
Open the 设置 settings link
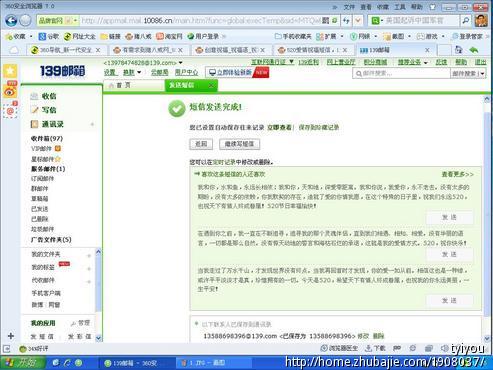[x=110, y=72]
